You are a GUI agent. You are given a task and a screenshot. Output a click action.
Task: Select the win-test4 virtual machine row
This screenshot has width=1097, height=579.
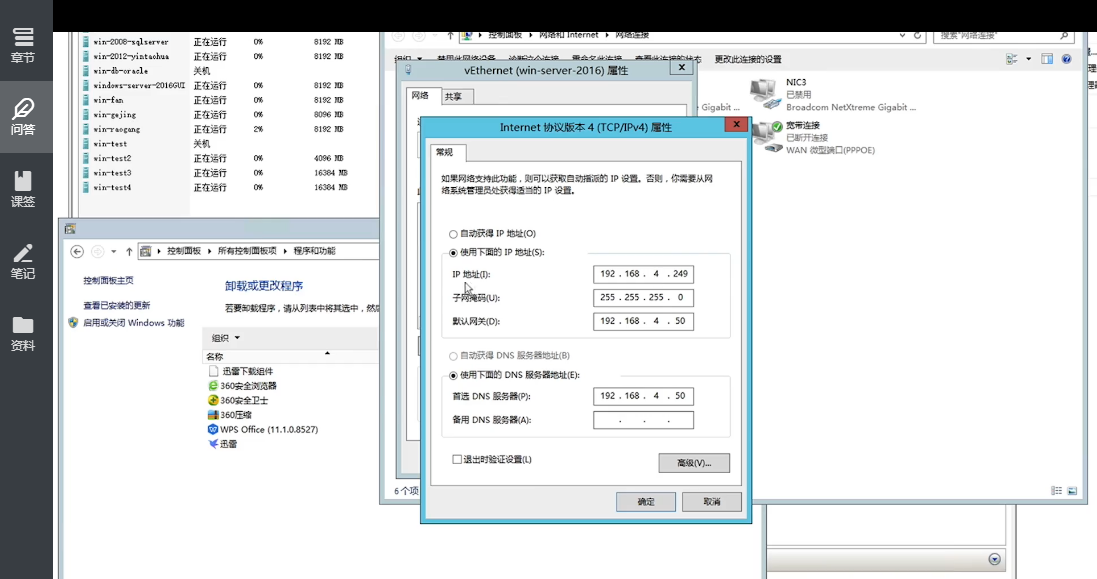click(x=217, y=187)
